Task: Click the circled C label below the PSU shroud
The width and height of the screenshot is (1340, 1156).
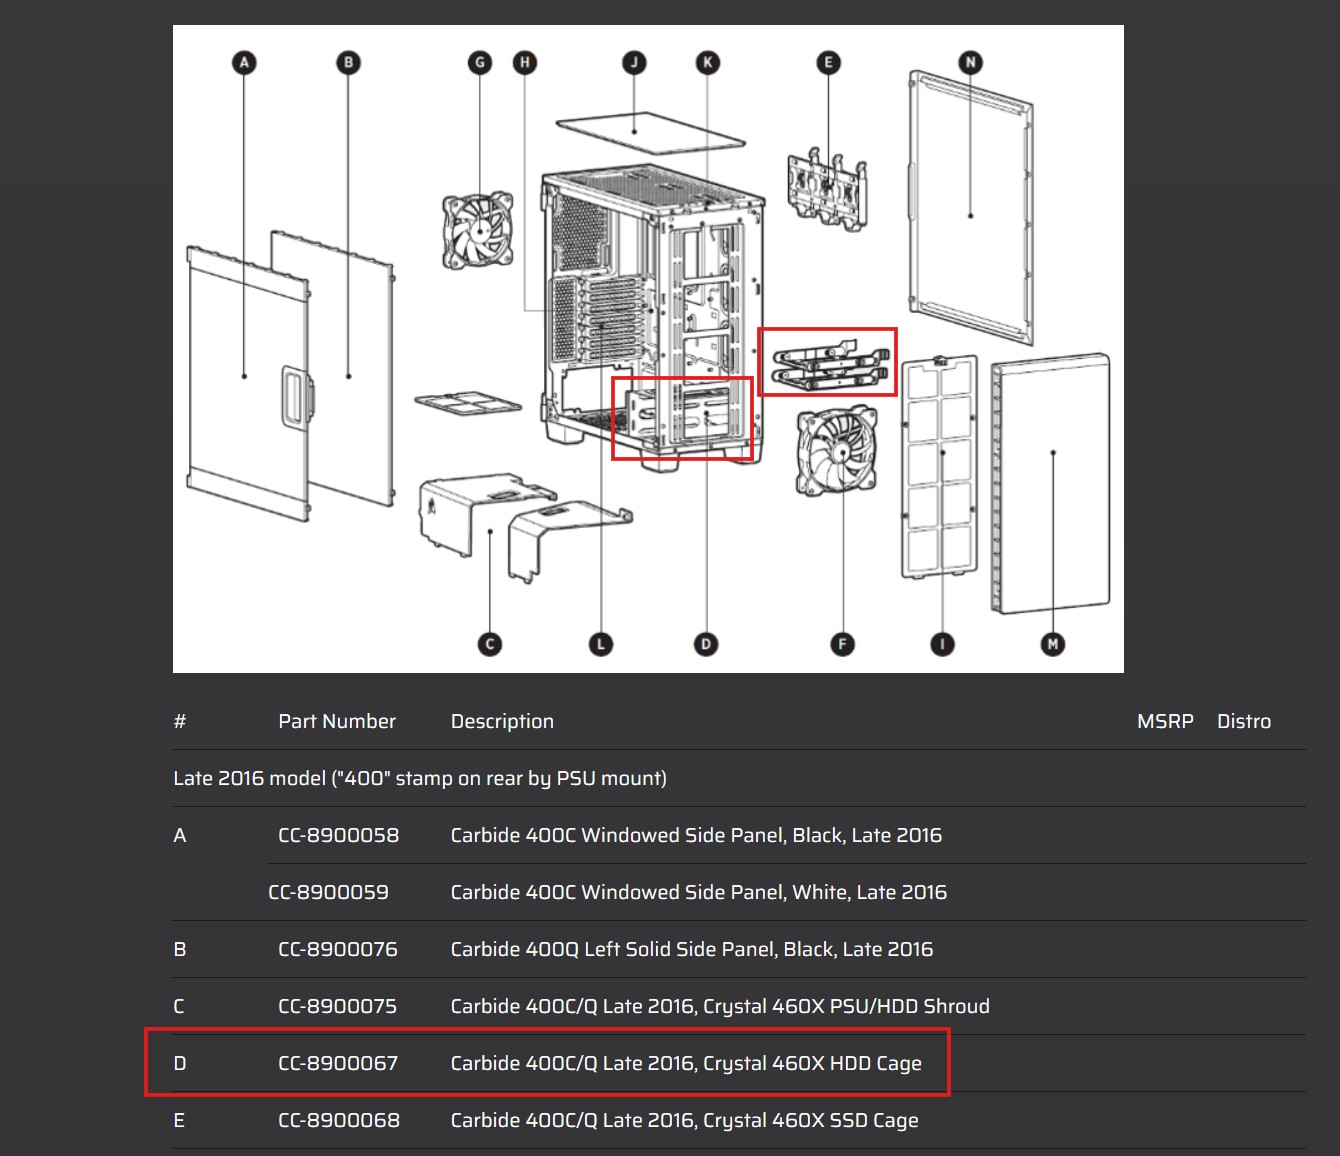Action: [x=490, y=644]
